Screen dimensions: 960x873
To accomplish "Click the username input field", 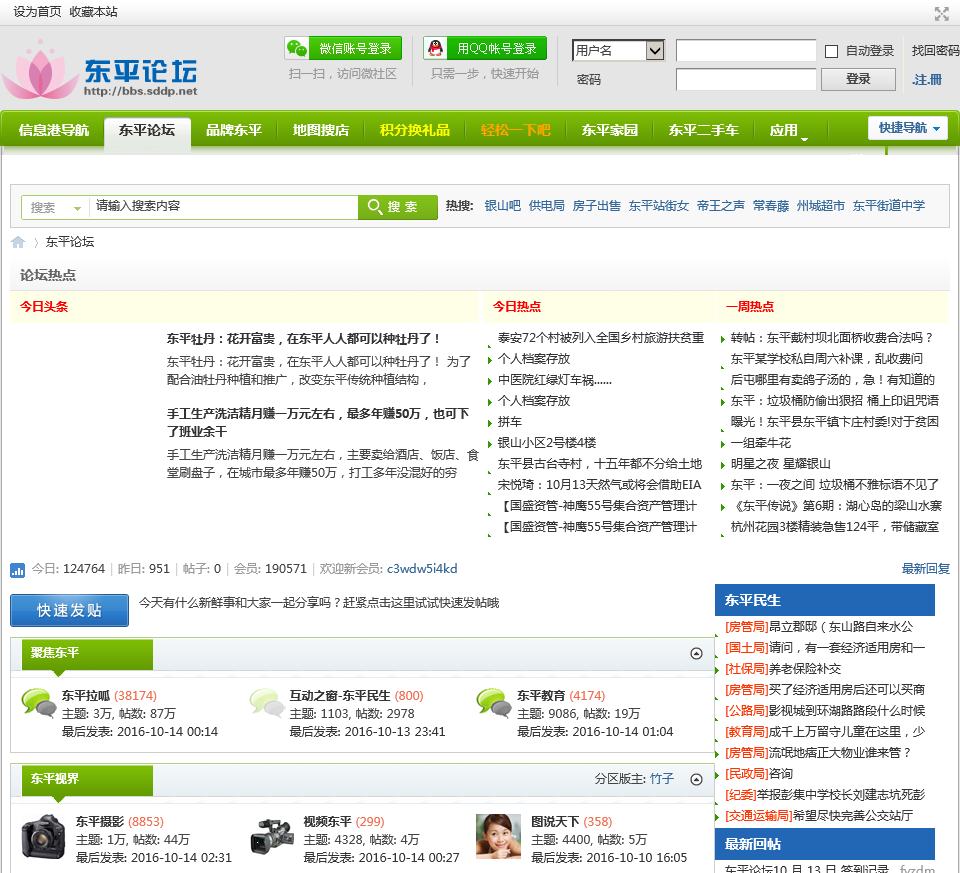I will (x=746, y=51).
